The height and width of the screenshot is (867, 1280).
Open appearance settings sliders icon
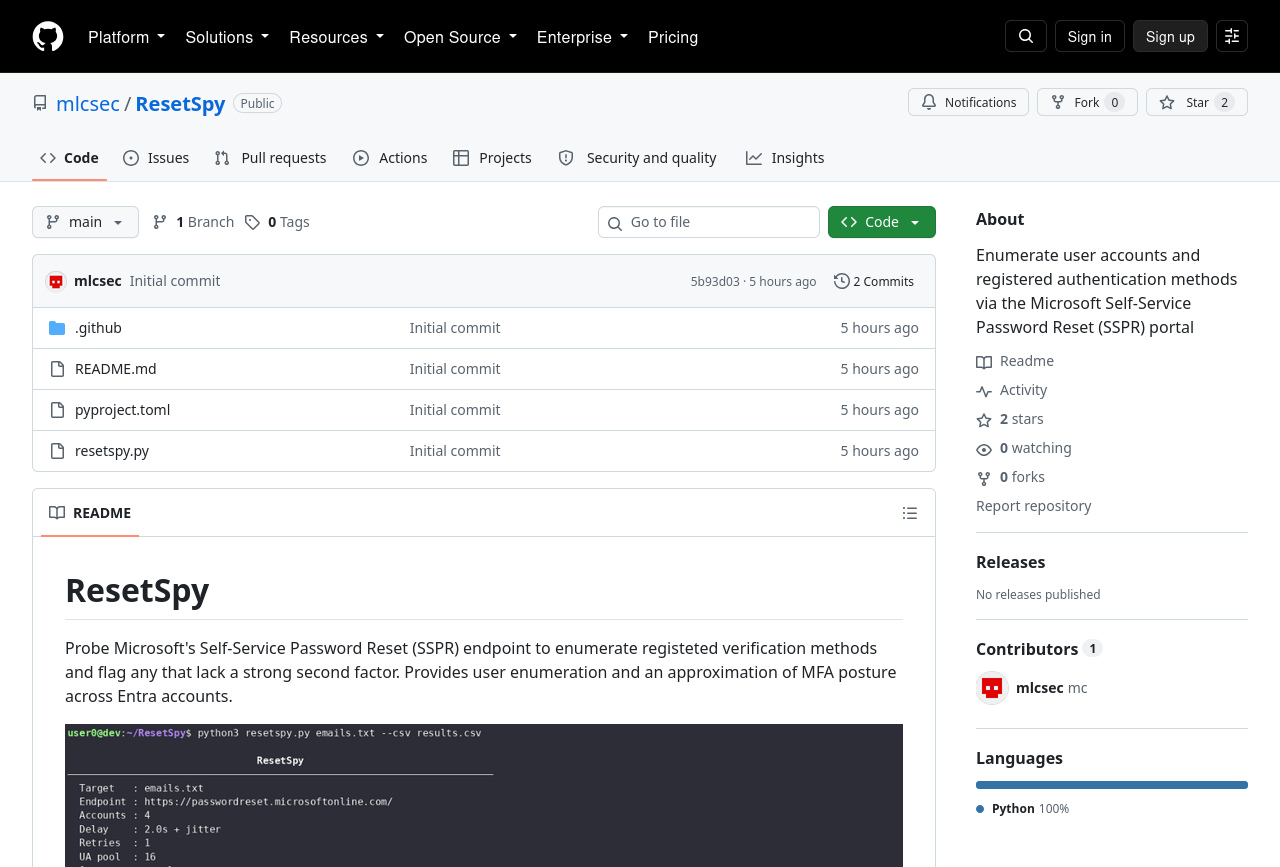click(x=1232, y=36)
